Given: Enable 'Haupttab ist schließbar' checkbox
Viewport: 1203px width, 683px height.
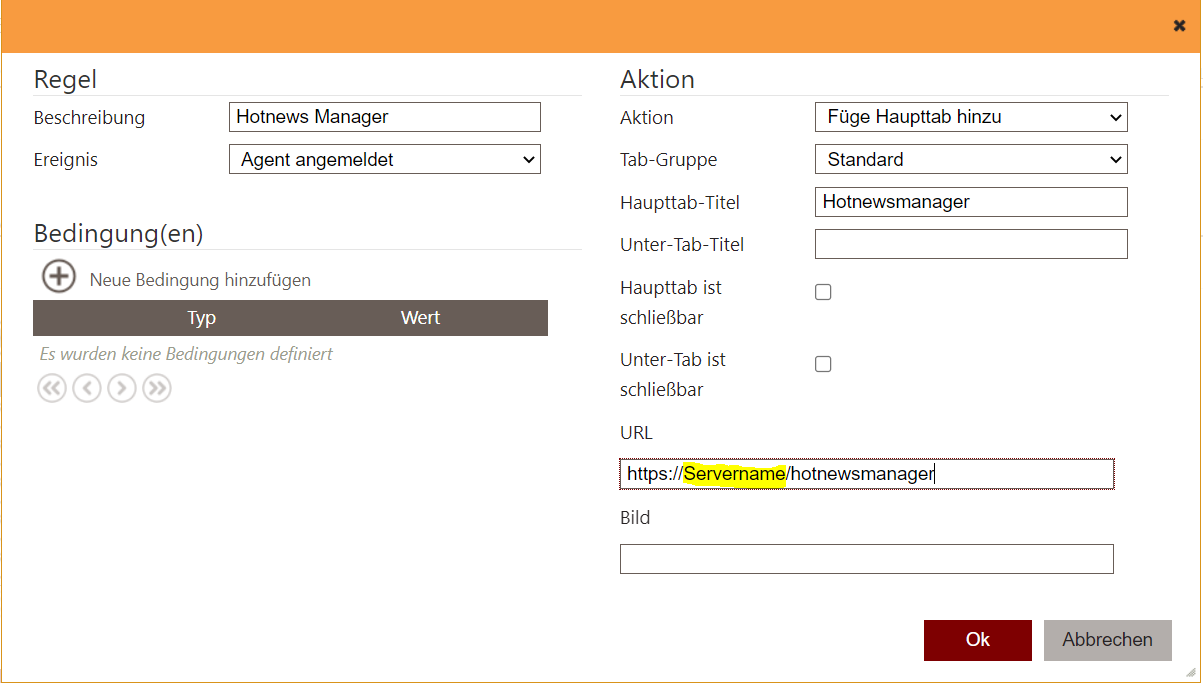Looking at the screenshot, I should (823, 292).
